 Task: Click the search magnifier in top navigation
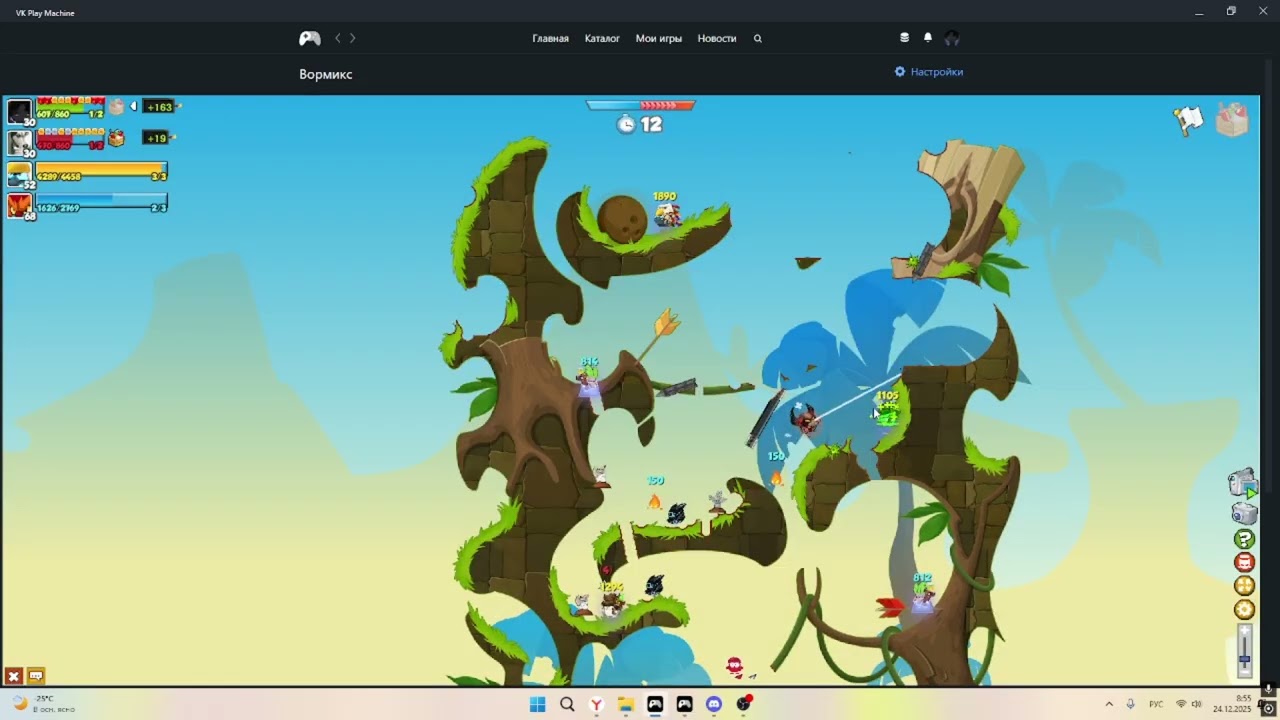click(x=757, y=38)
